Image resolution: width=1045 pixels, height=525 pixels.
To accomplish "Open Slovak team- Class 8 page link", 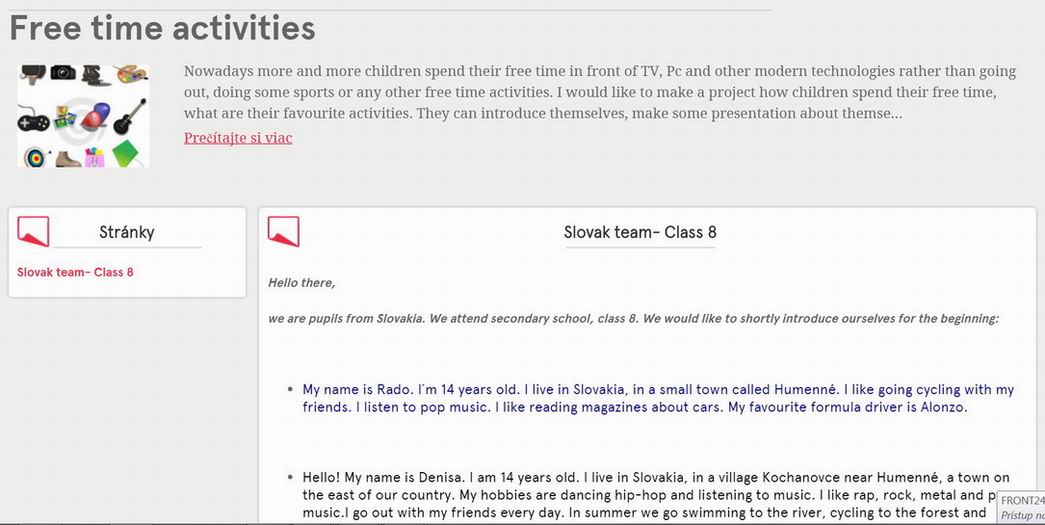I will click(75, 272).
